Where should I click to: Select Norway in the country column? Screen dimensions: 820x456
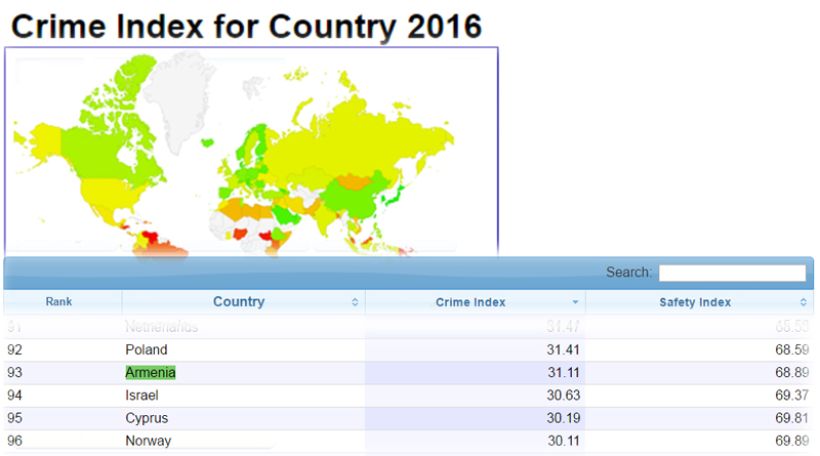coord(149,441)
